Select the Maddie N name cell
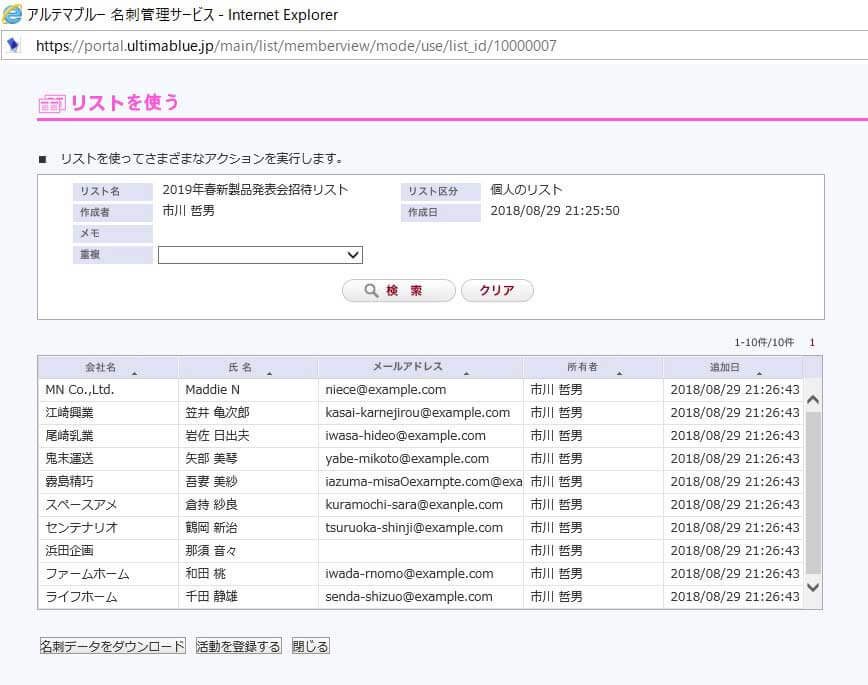 coord(248,390)
